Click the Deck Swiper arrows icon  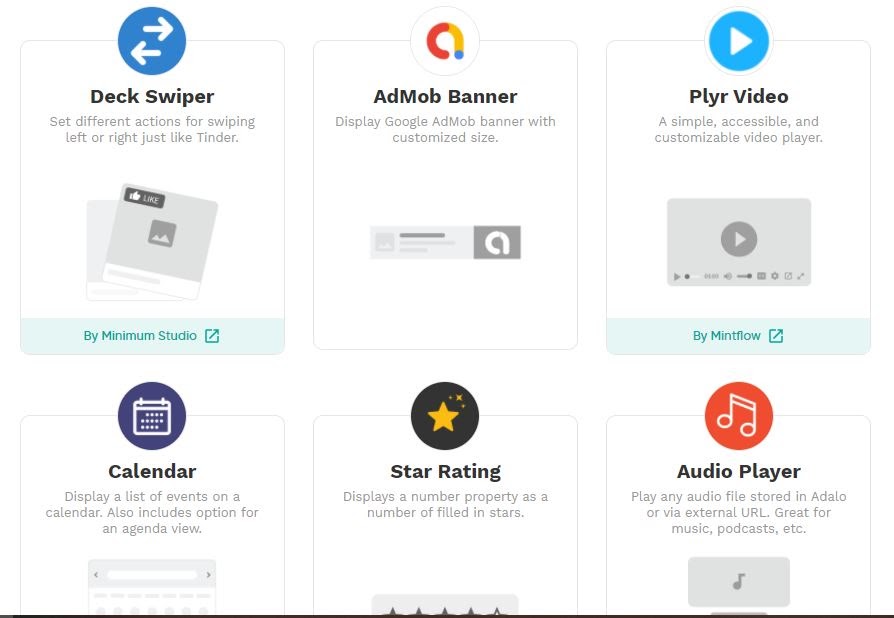152,41
